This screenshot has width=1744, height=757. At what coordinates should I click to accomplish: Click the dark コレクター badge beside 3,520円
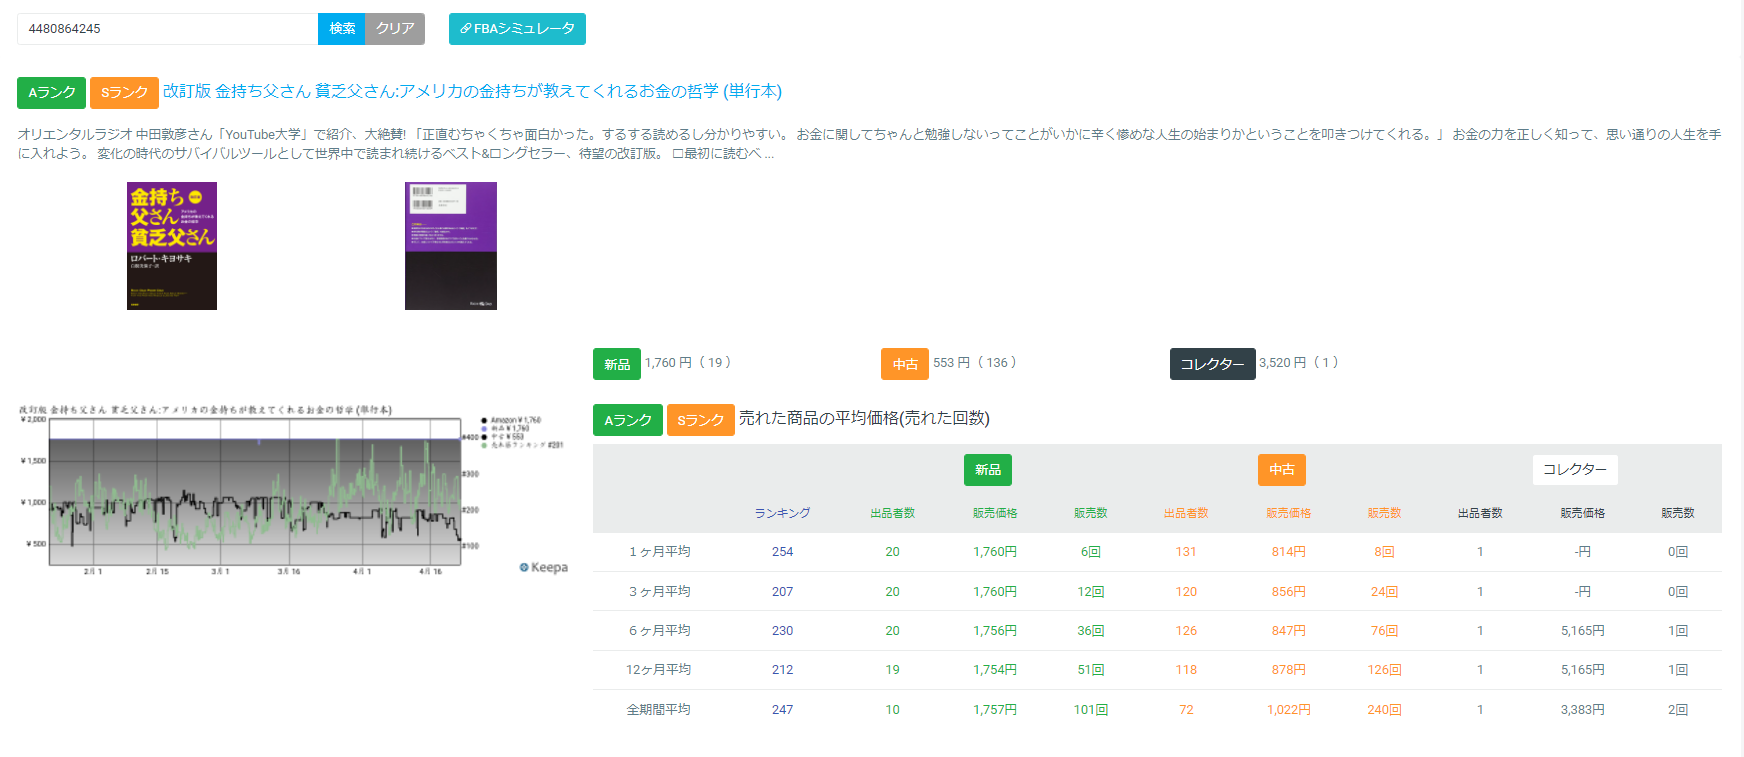pyautogui.click(x=1212, y=364)
